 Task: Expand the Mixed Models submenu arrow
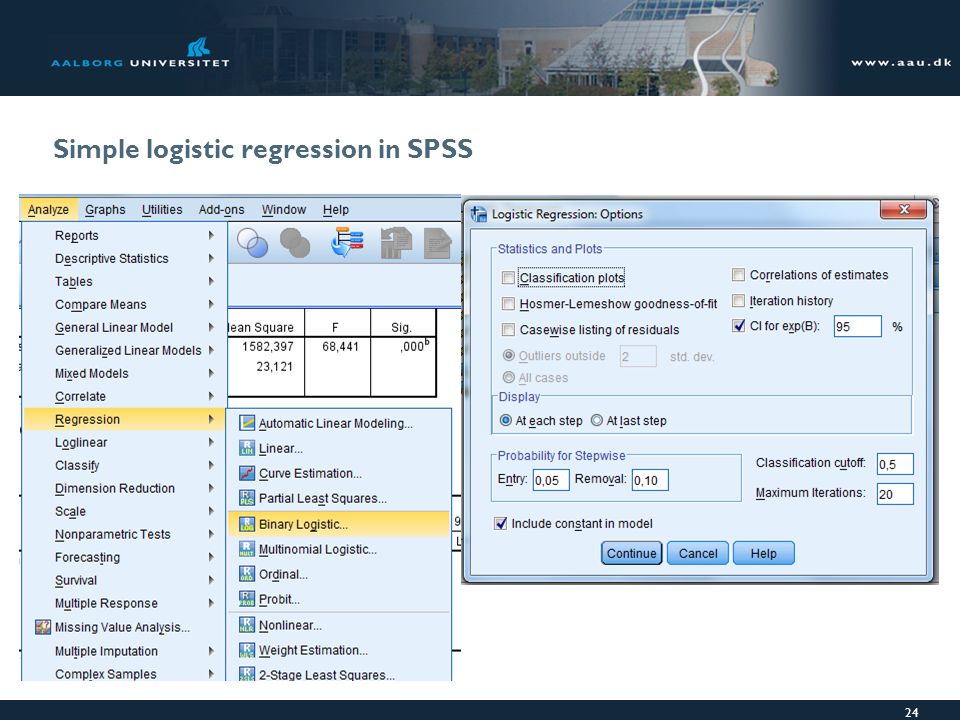coord(211,373)
